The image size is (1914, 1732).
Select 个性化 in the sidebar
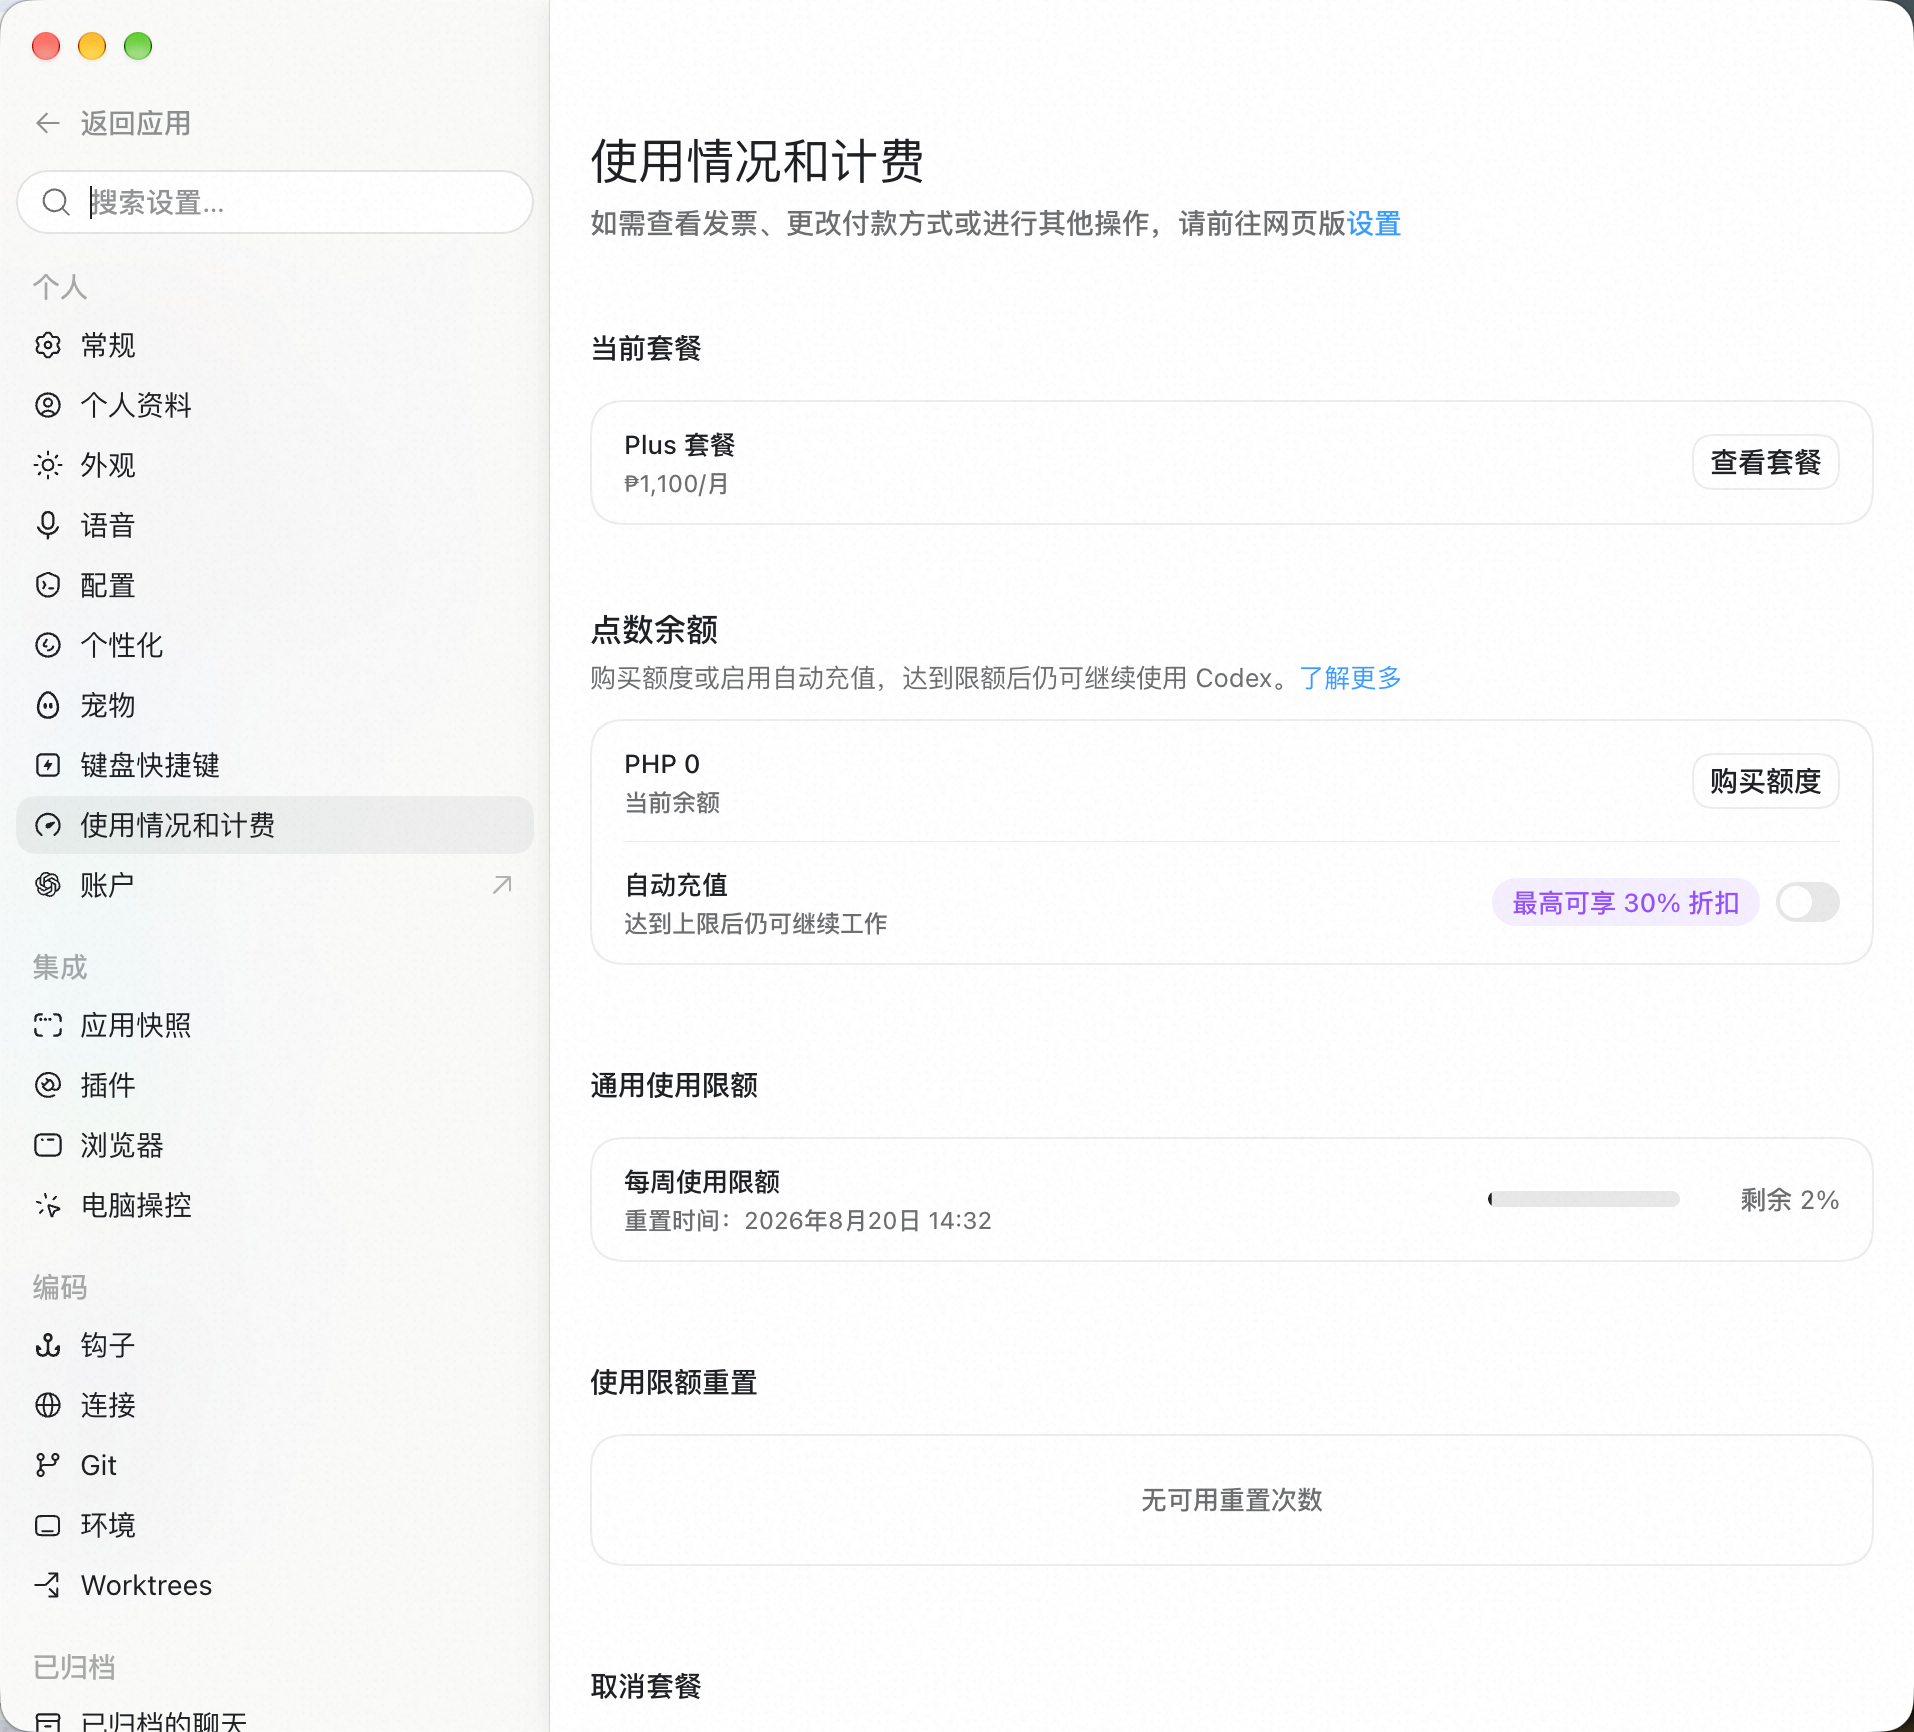click(x=275, y=645)
